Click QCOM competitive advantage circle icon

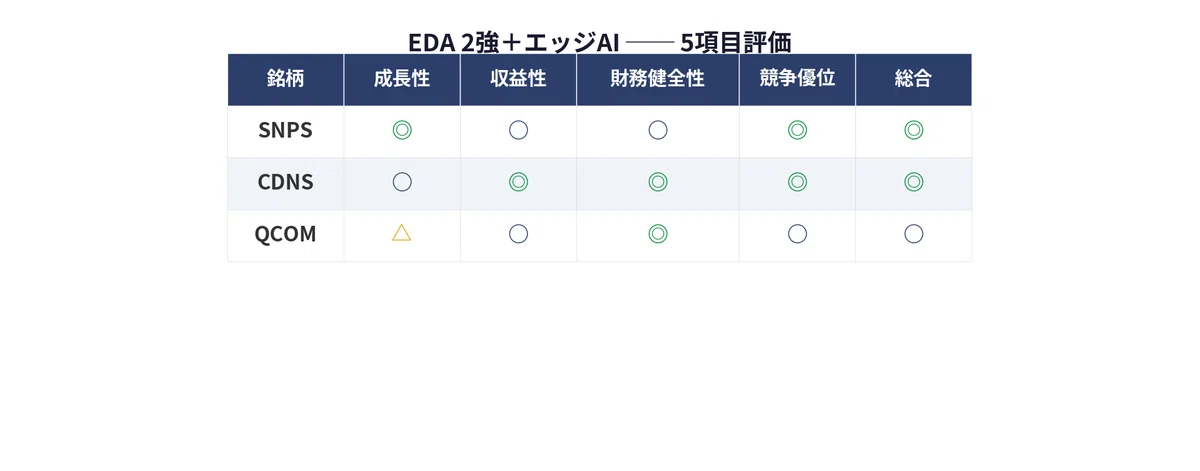tap(797, 234)
